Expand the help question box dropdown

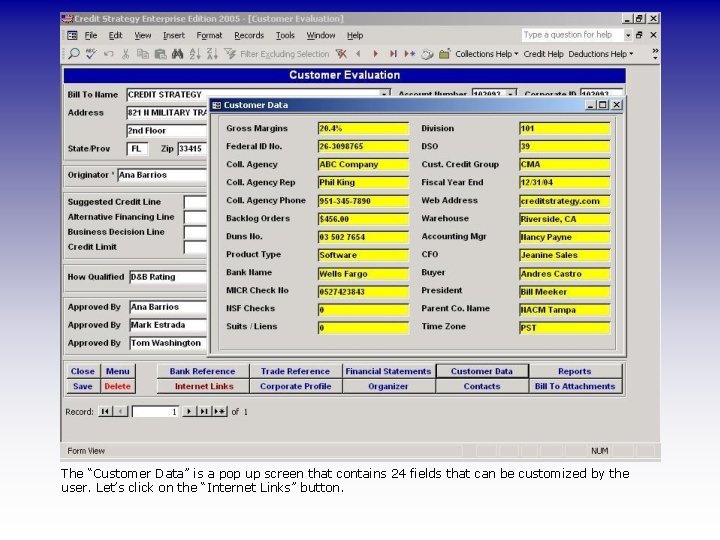tap(628, 35)
